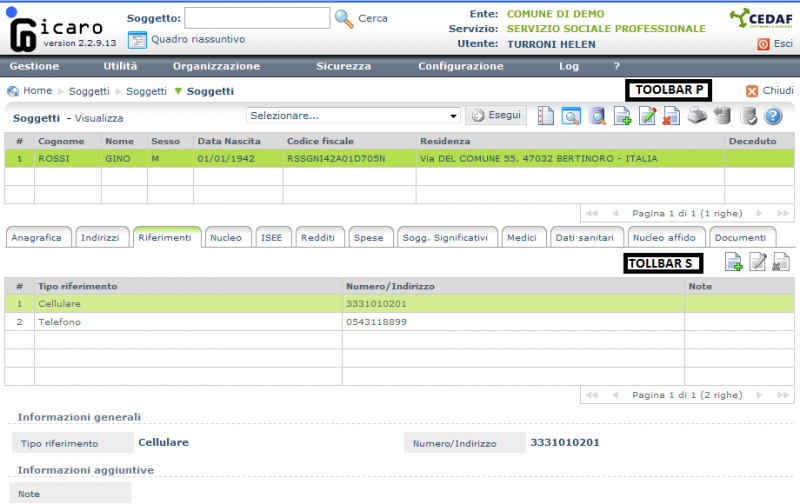Open the Sicurezza menu

(x=343, y=66)
